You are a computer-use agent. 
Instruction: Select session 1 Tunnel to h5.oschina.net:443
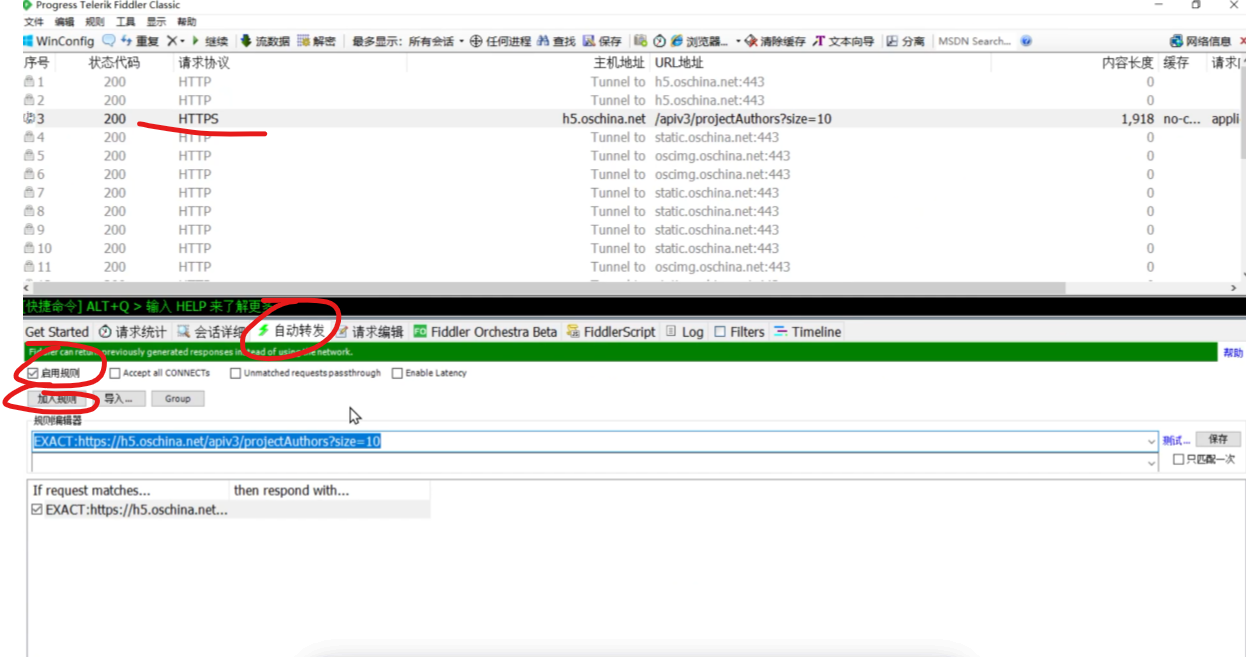pos(630,81)
